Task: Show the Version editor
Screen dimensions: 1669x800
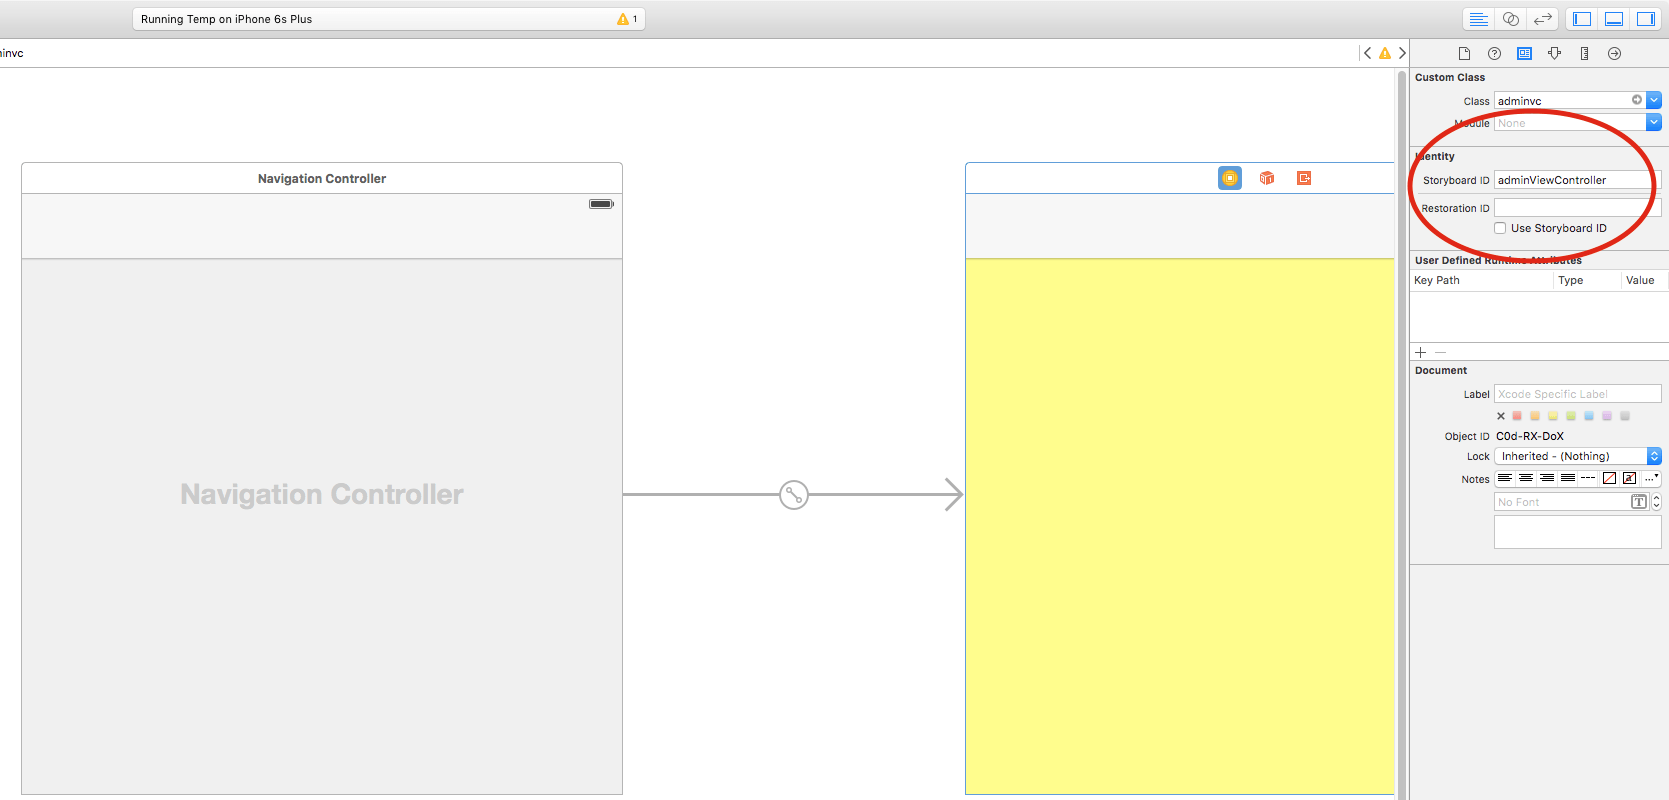Action: [x=1543, y=19]
